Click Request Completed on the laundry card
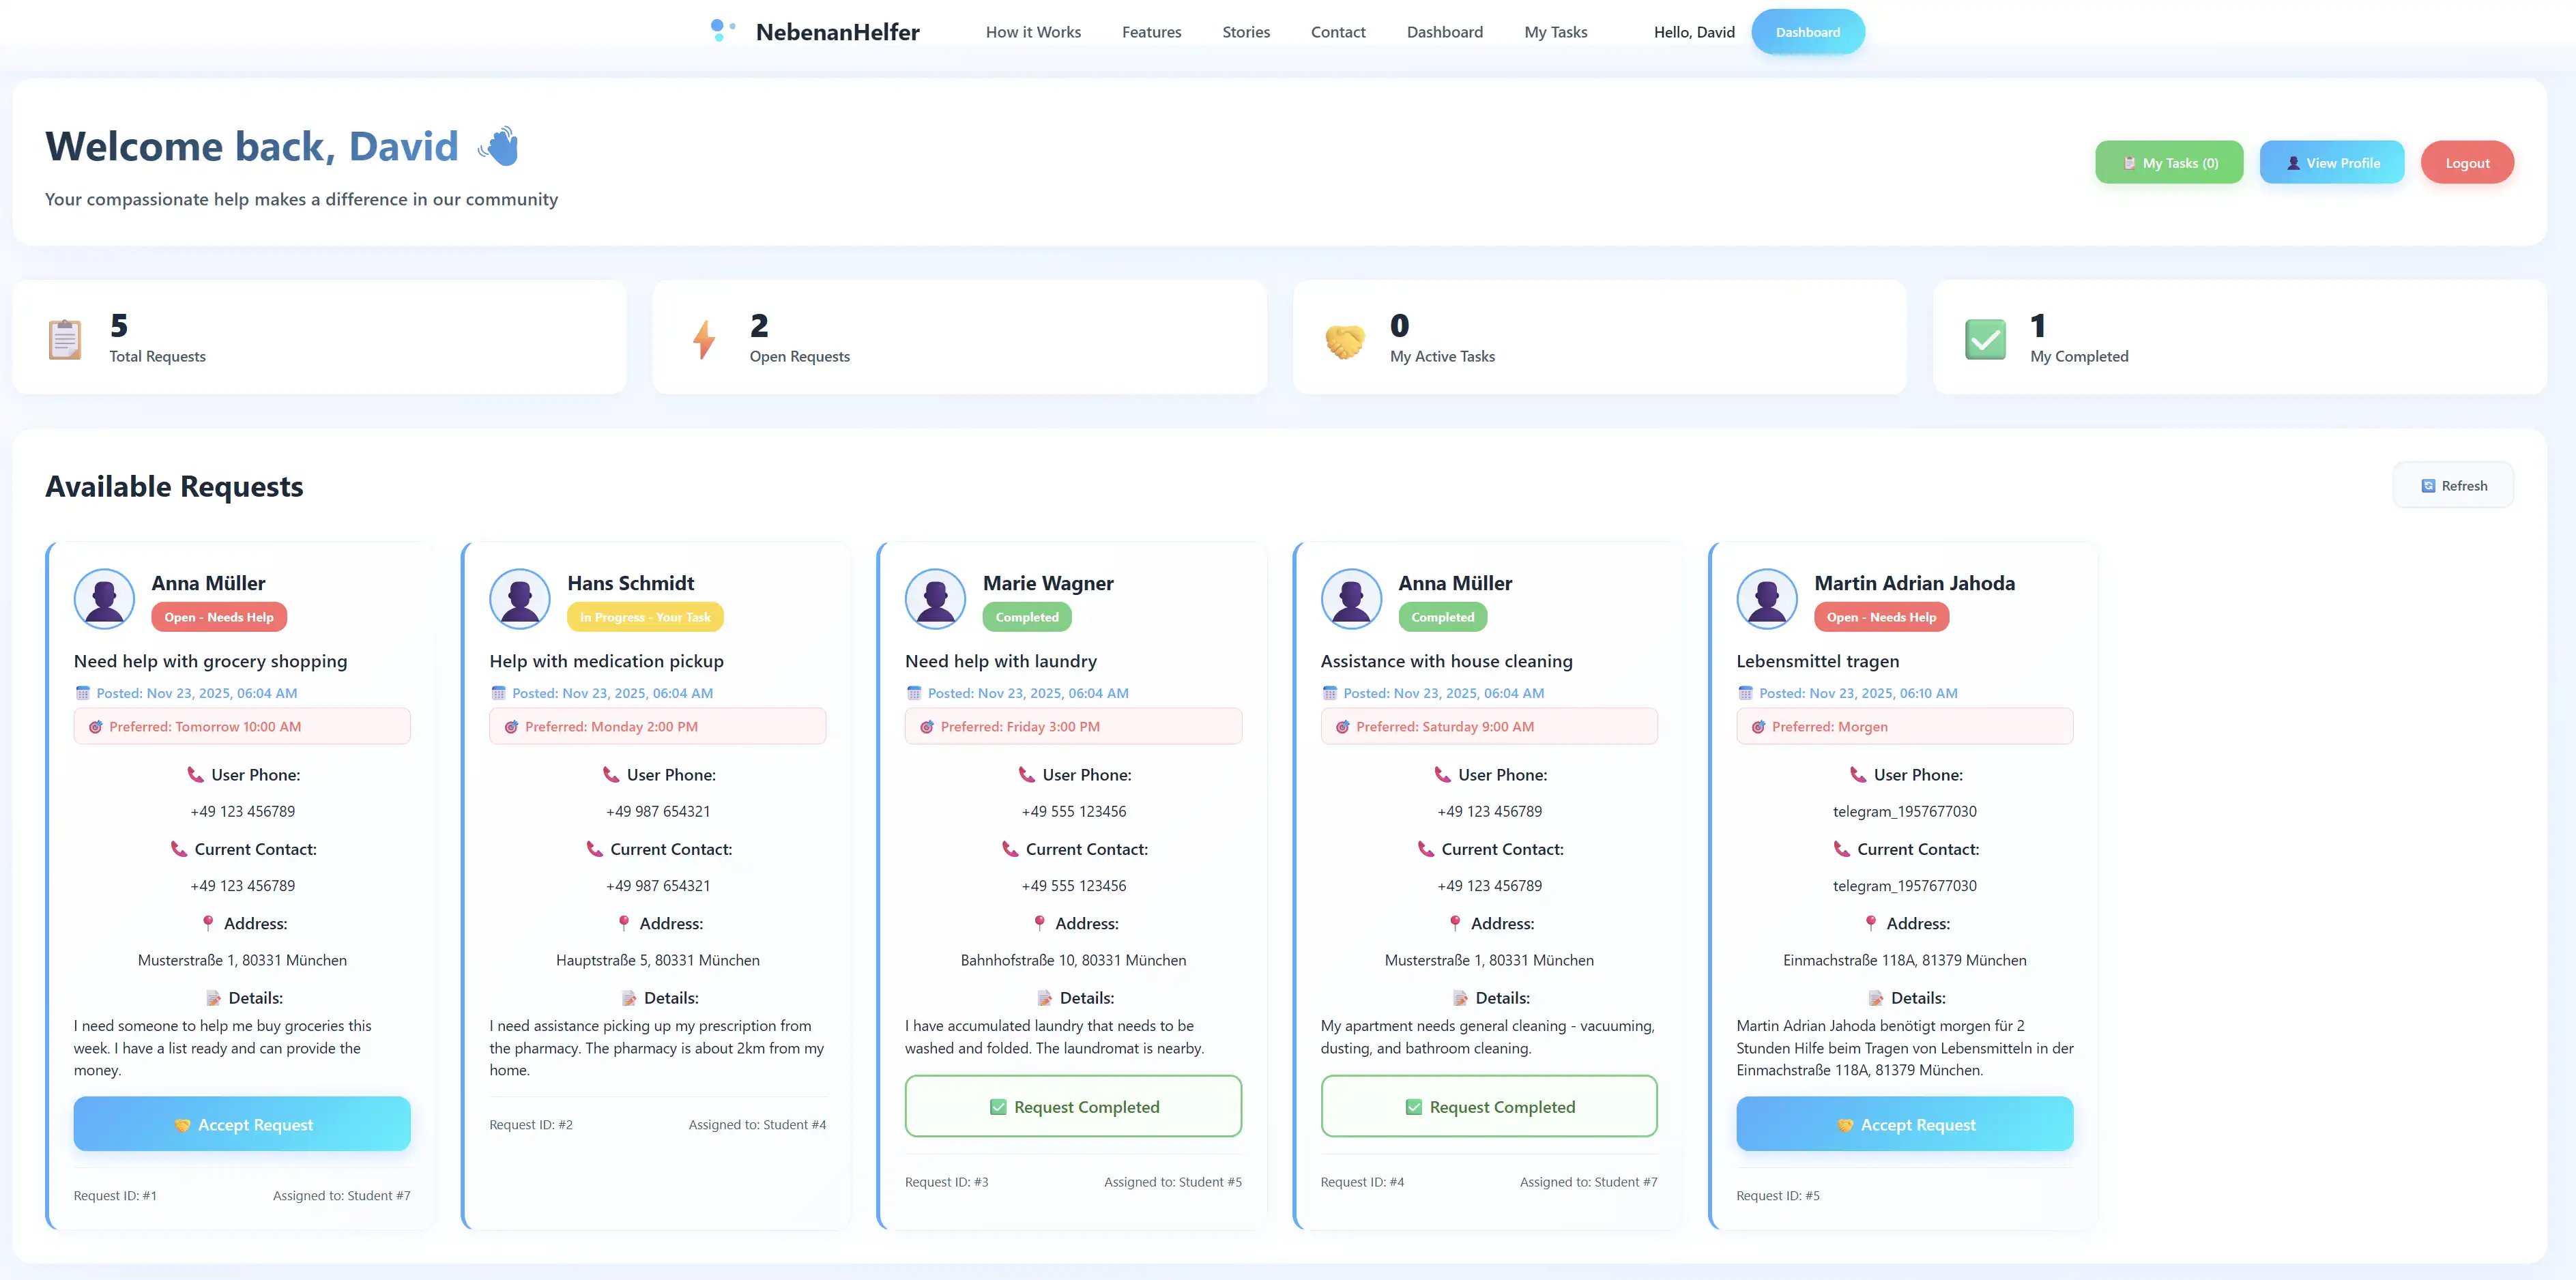This screenshot has height=1280, width=2576. [1073, 1107]
